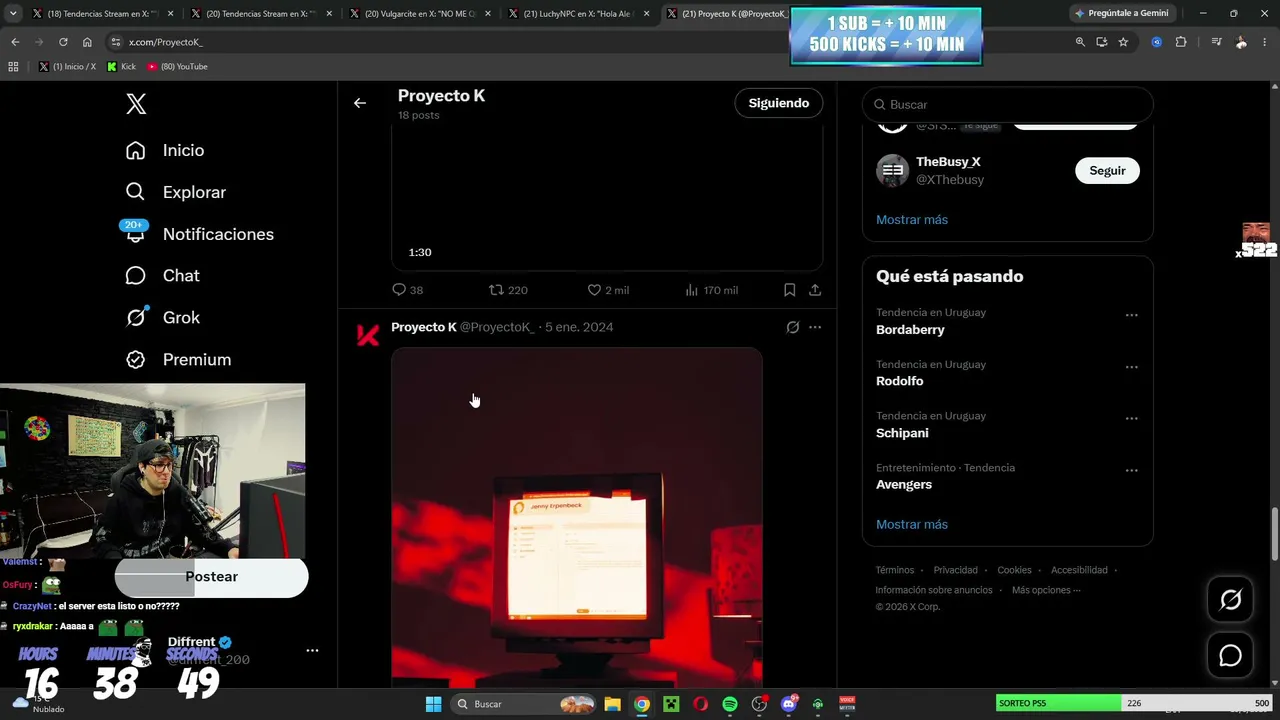1280x720 pixels.
Task: Follow TheBusy_X with the Seguir button
Action: tap(1107, 171)
